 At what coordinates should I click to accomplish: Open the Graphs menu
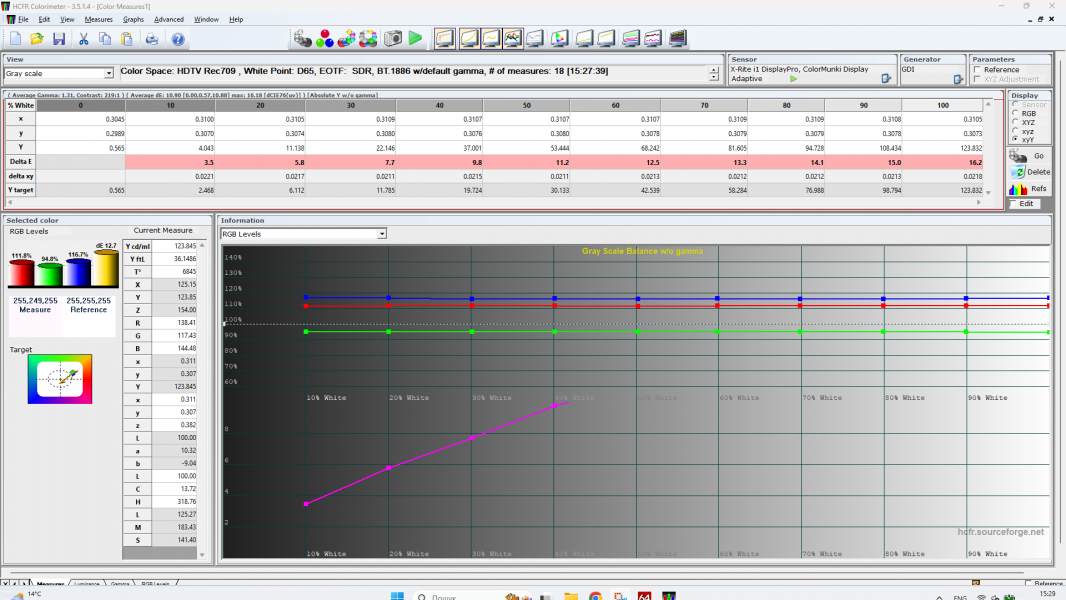click(133, 20)
